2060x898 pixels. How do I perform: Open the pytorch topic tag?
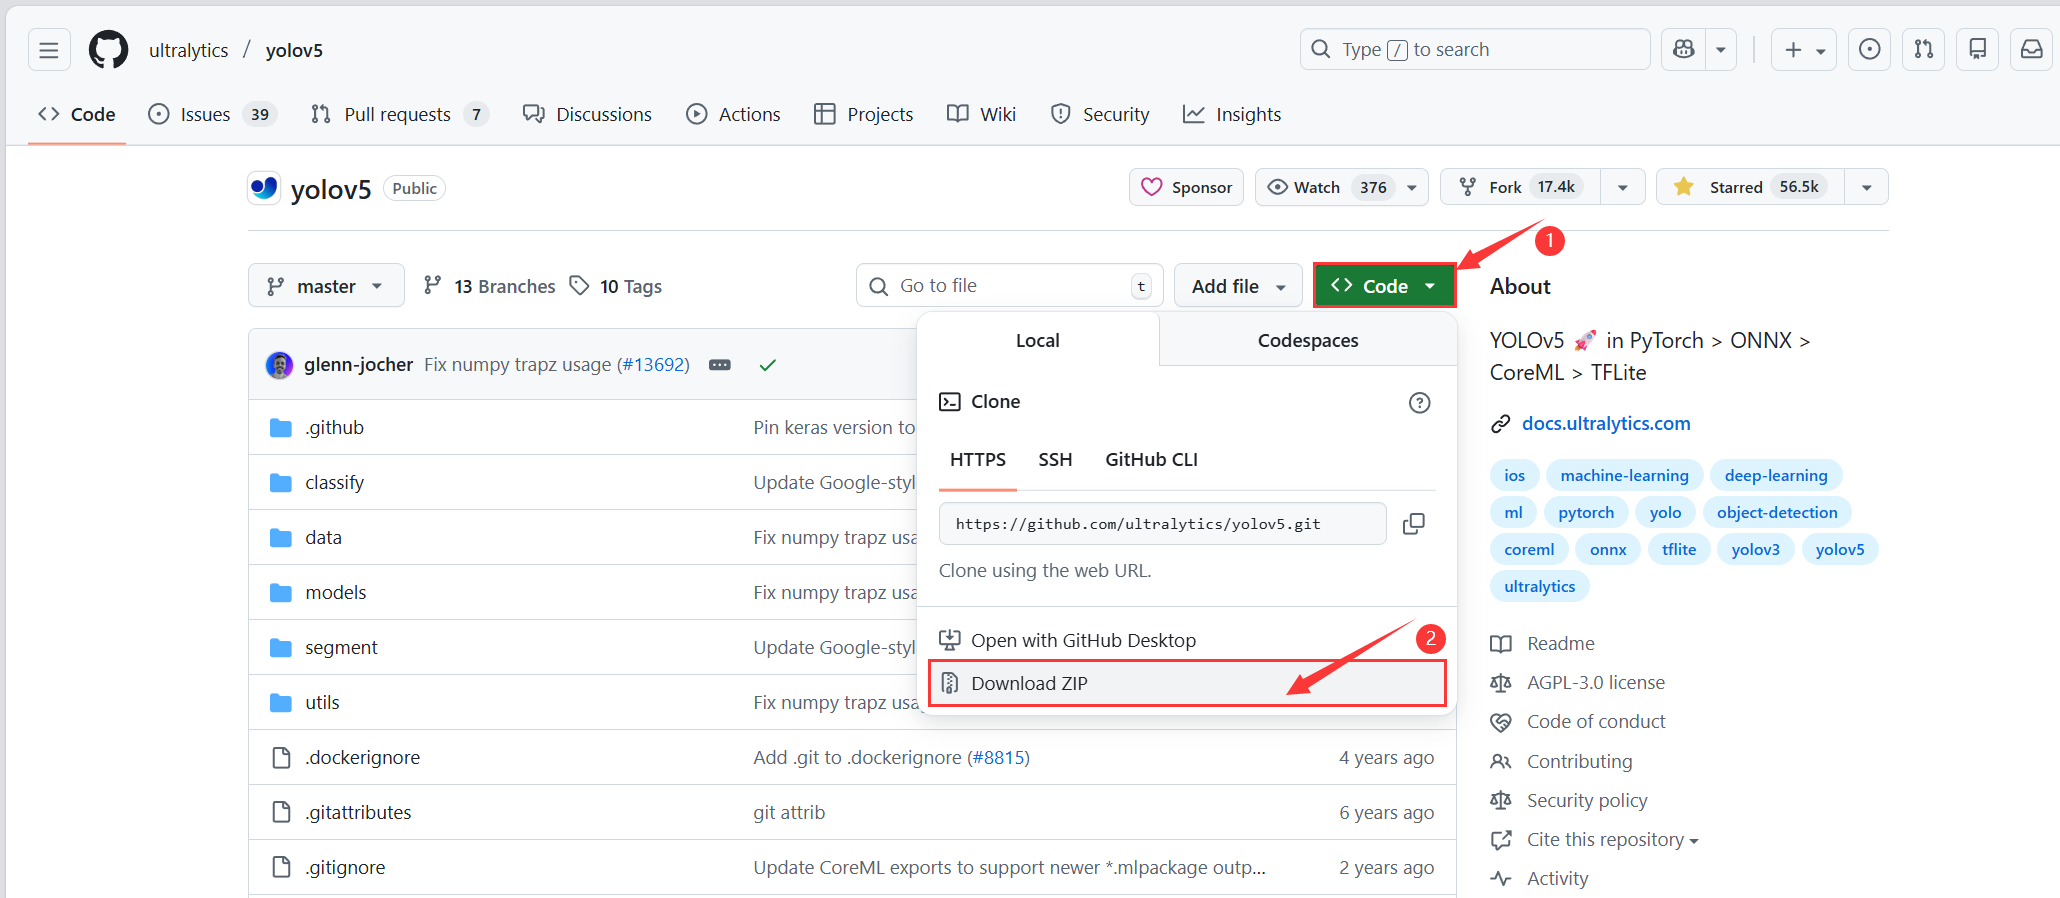click(x=1586, y=512)
